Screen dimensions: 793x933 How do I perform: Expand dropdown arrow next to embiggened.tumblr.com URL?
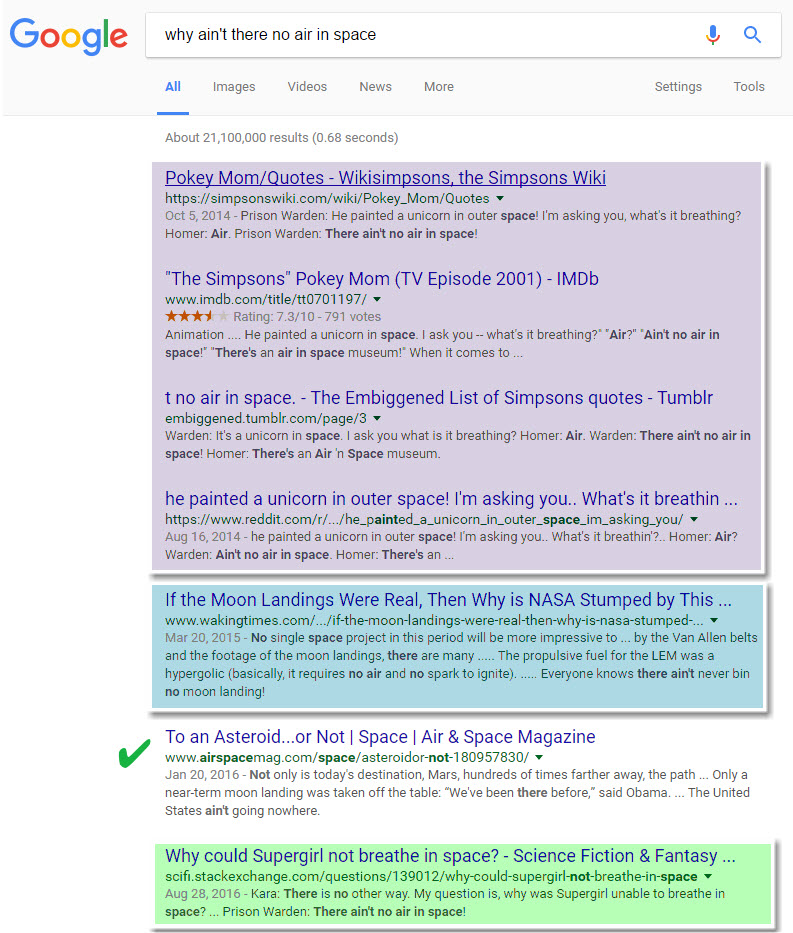[377, 418]
